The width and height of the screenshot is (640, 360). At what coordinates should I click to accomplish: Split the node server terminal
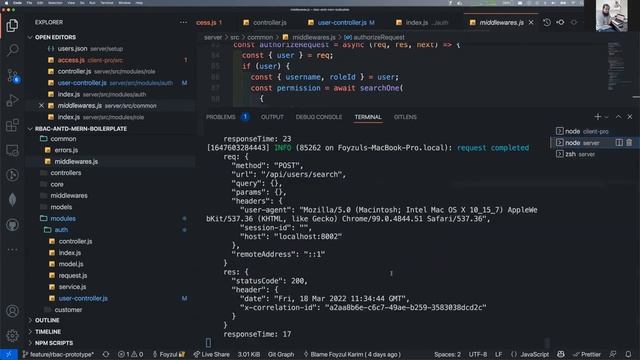(619, 142)
